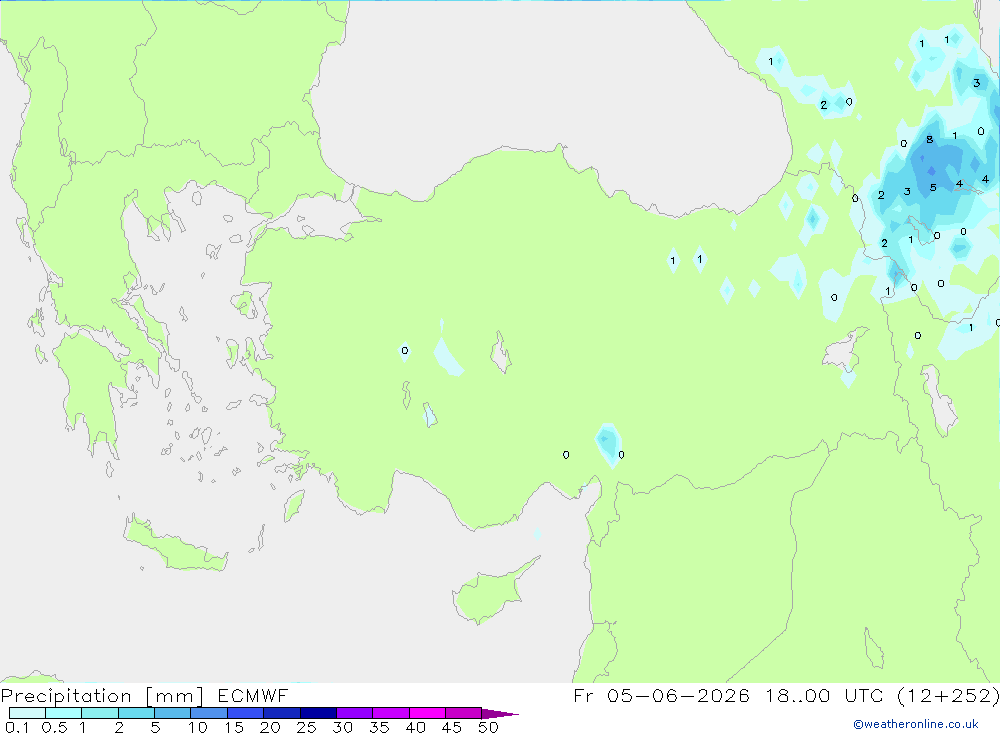This screenshot has height=733, width=1000.
Task: Click the "8" precipitation value on the map
Action: [x=929, y=140]
